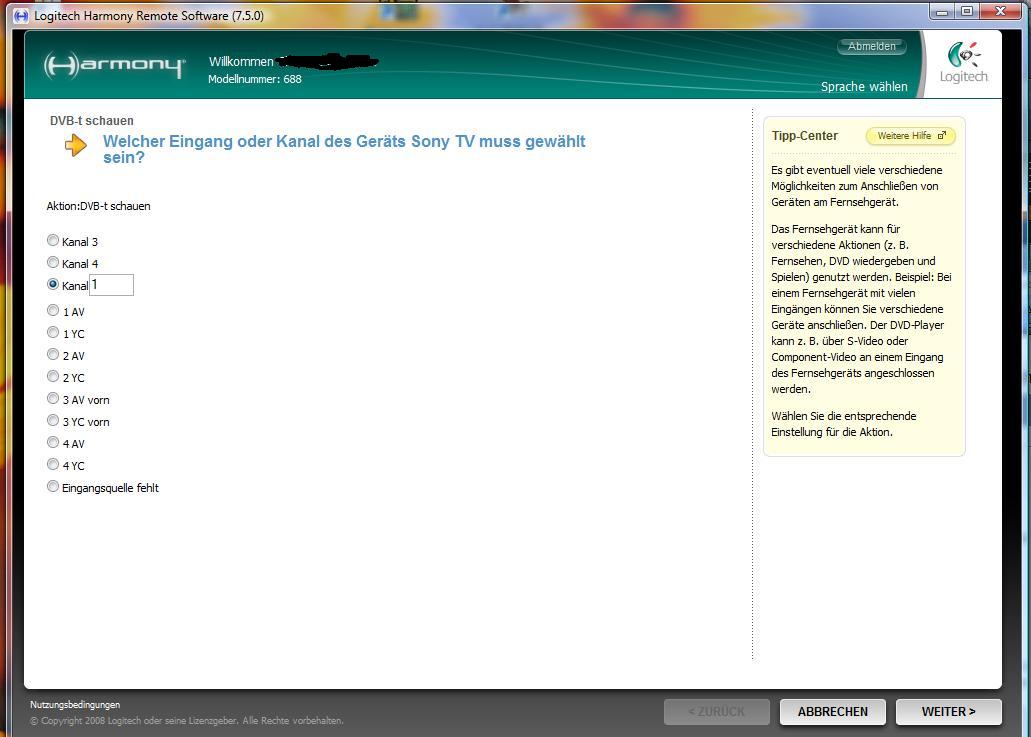This screenshot has width=1031, height=737.
Task: Choose the 1 YC input option
Action: [53, 333]
